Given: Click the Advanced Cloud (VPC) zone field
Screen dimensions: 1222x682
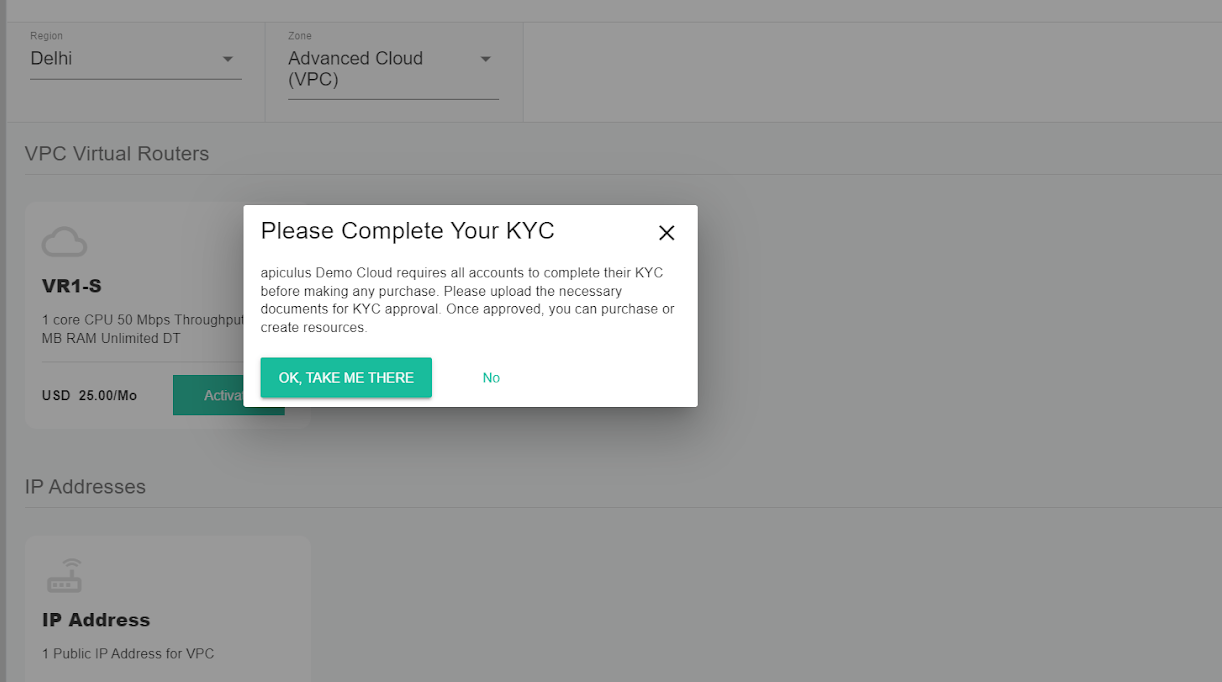Looking at the screenshot, I should pos(356,68).
